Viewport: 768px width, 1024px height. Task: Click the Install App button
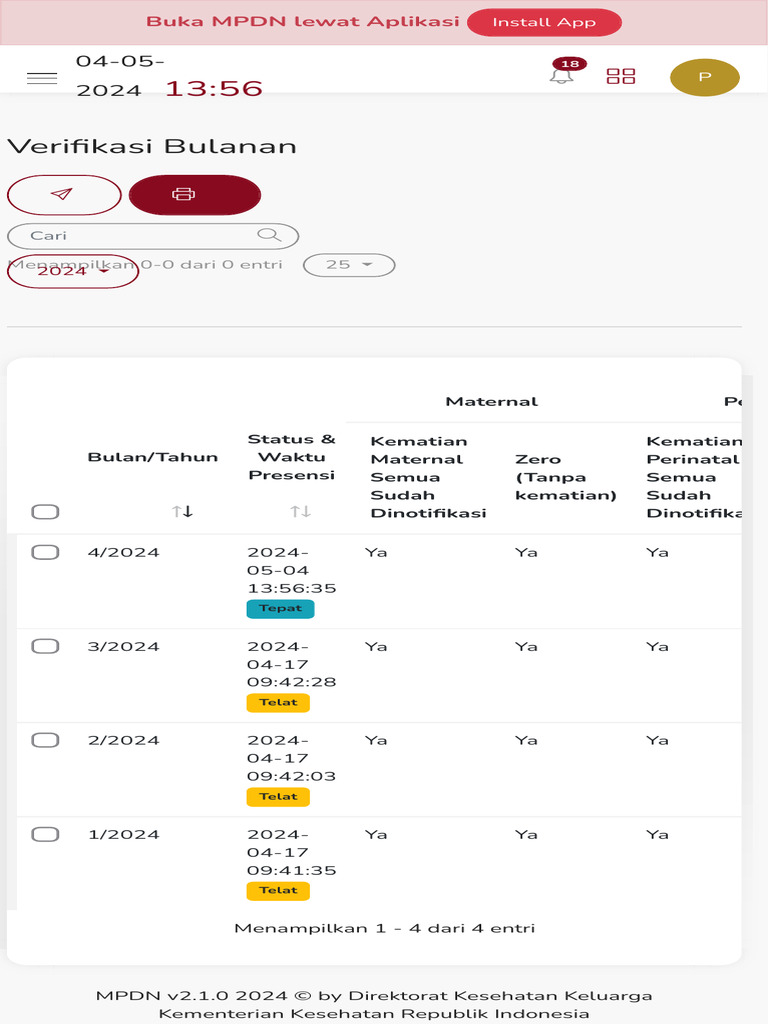(544, 22)
